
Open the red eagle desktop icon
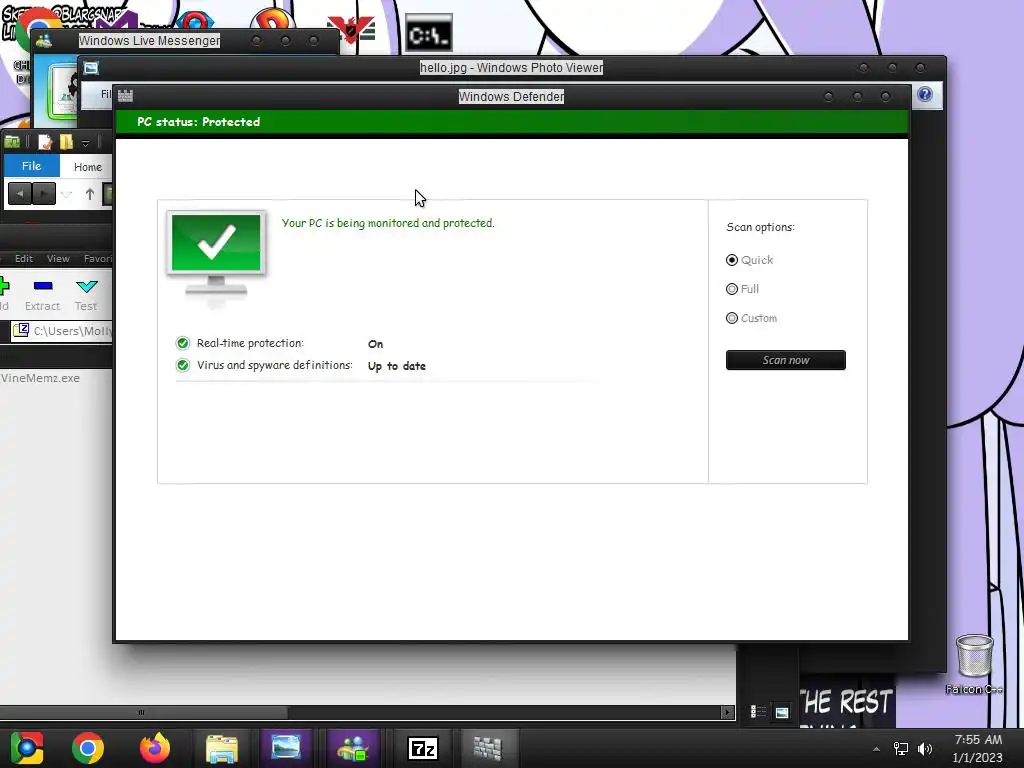[x=352, y=31]
